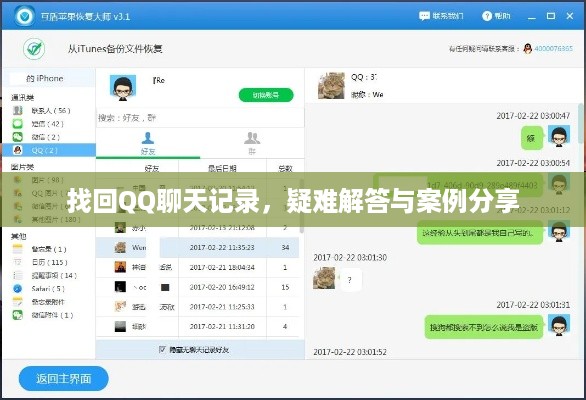The width and height of the screenshot is (586, 400).
Task: Click the total count 34 cell
Action: (285, 247)
